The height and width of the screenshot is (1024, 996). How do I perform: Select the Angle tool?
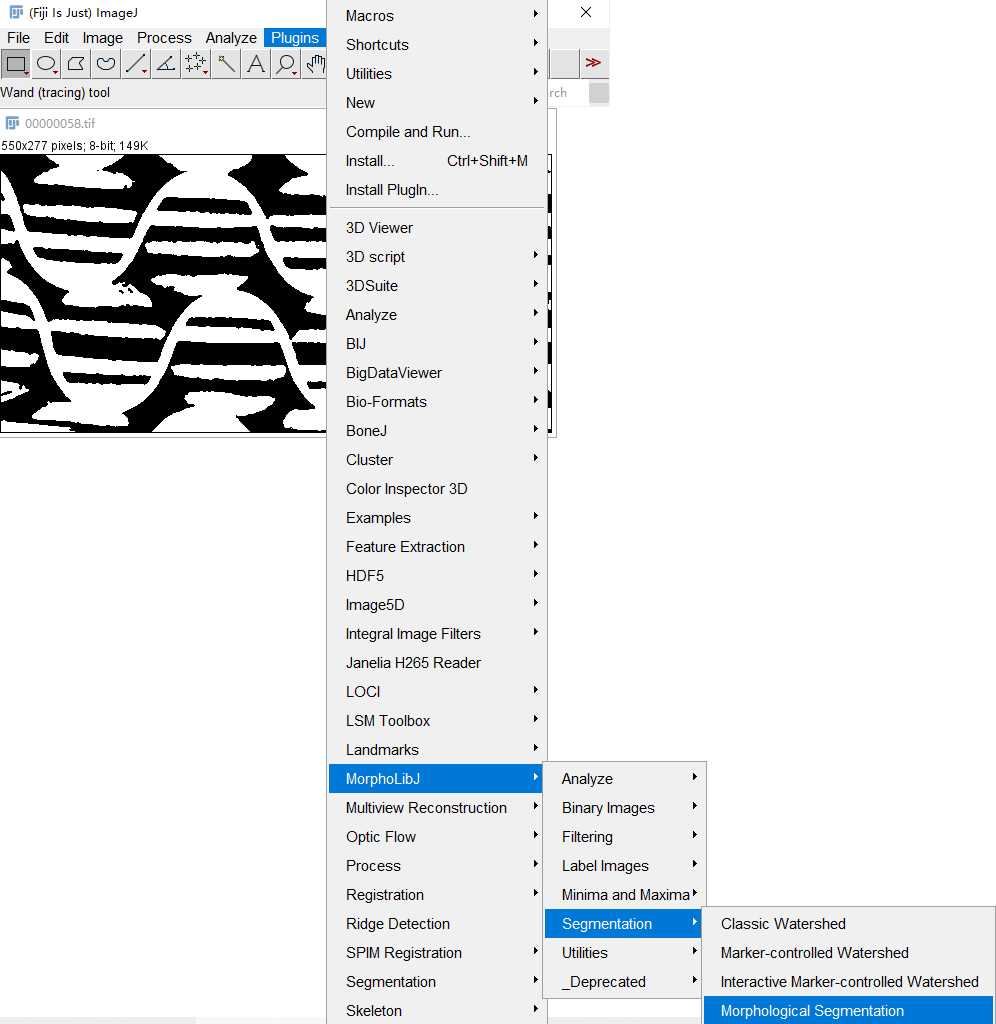pos(166,64)
